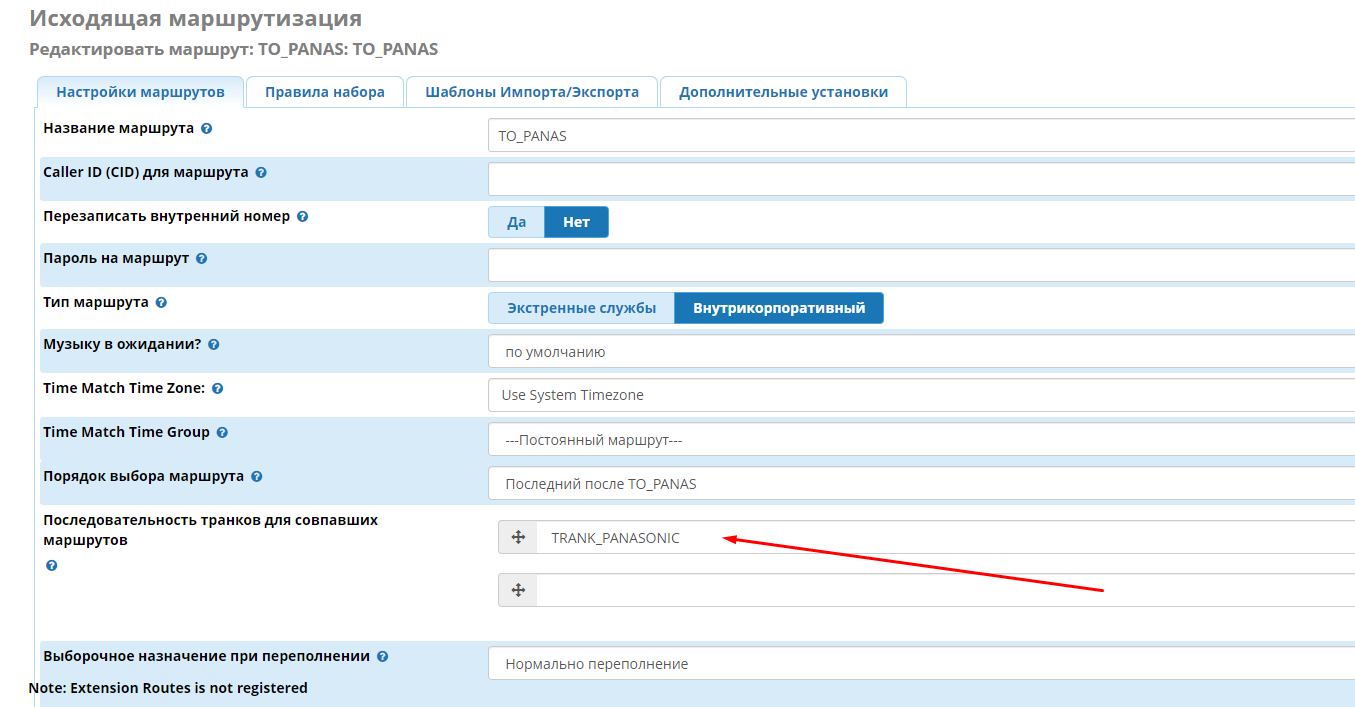
Task: Open Дополнительные установки tab
Action: tap(783, 92)
